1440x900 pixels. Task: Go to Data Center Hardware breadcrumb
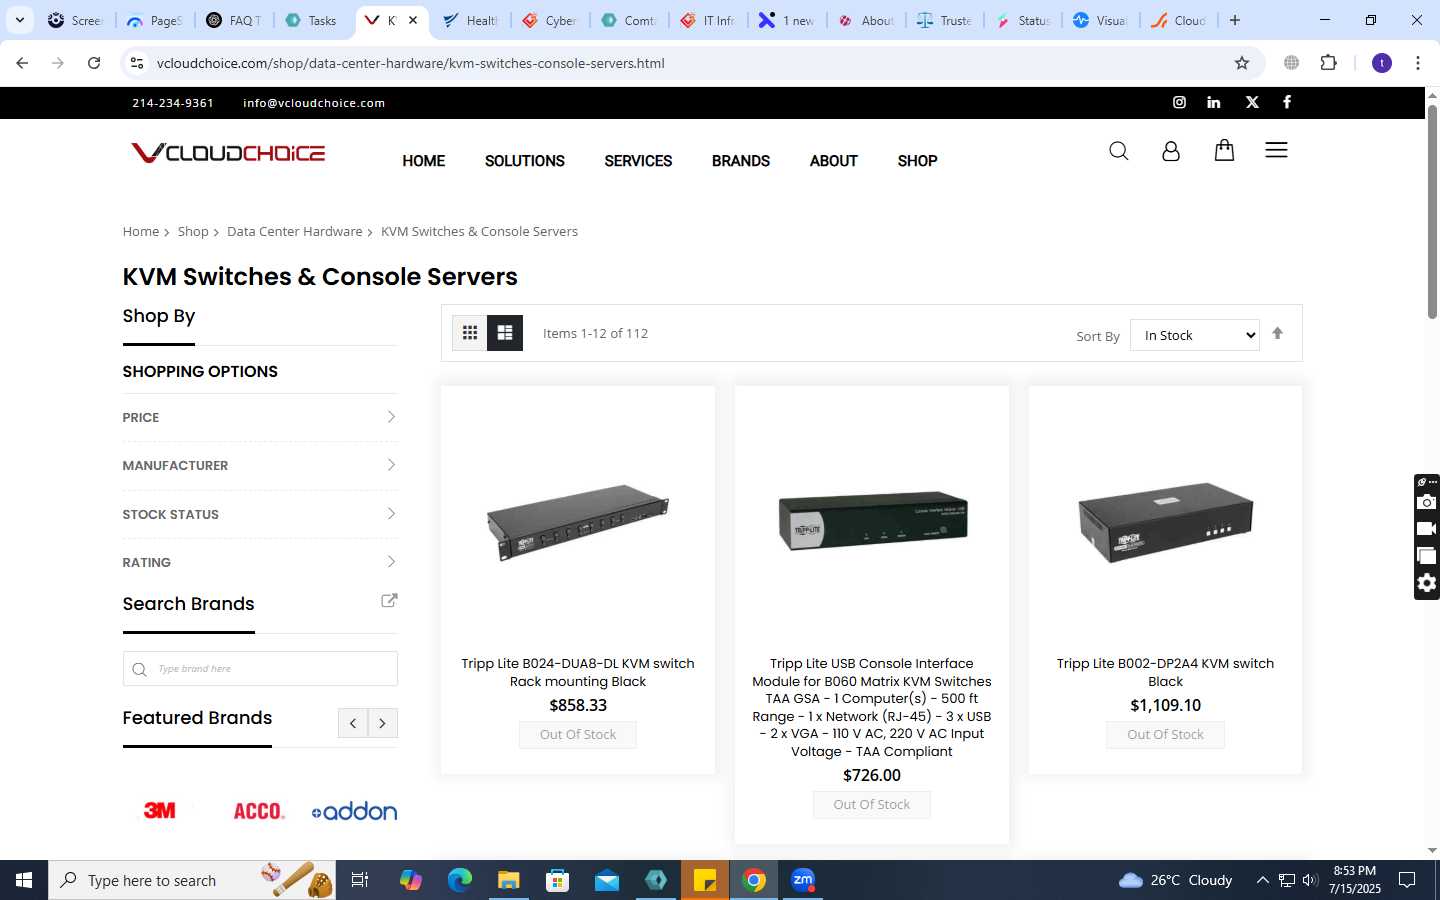[x=294, y=231]
